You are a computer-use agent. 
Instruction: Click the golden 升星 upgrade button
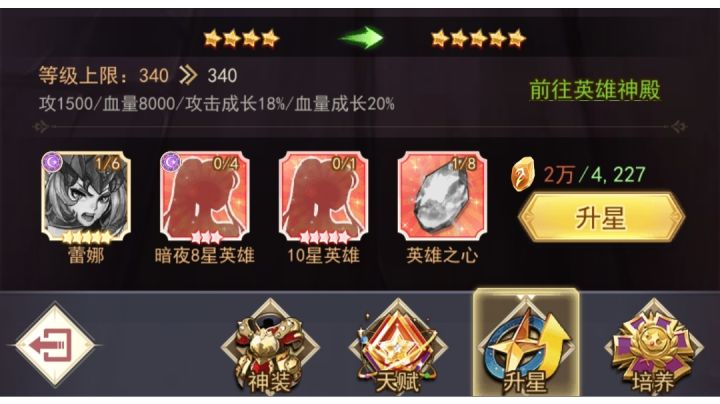click(x=602, y=218)
